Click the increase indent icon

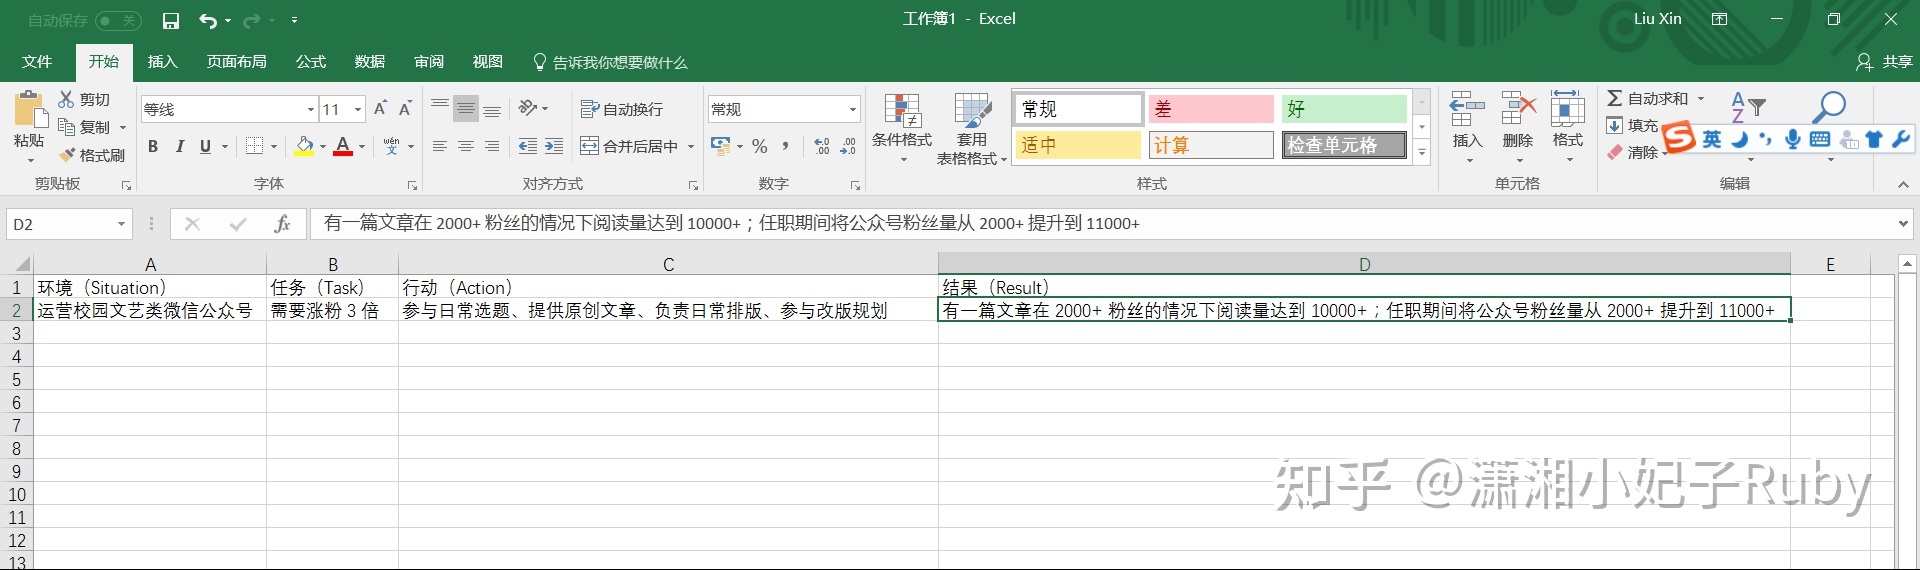(x=554, y=146)
